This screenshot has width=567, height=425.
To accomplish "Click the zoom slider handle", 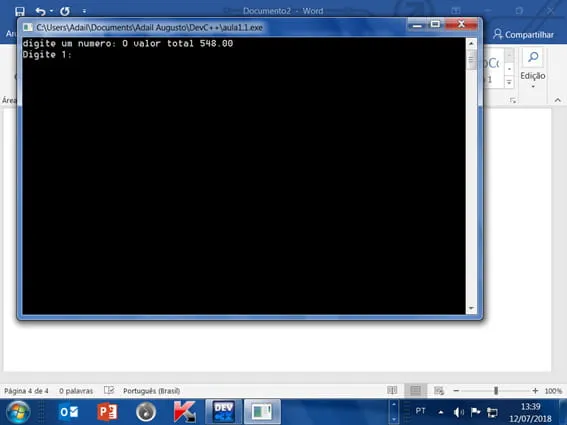I will (x=496, y=390).
